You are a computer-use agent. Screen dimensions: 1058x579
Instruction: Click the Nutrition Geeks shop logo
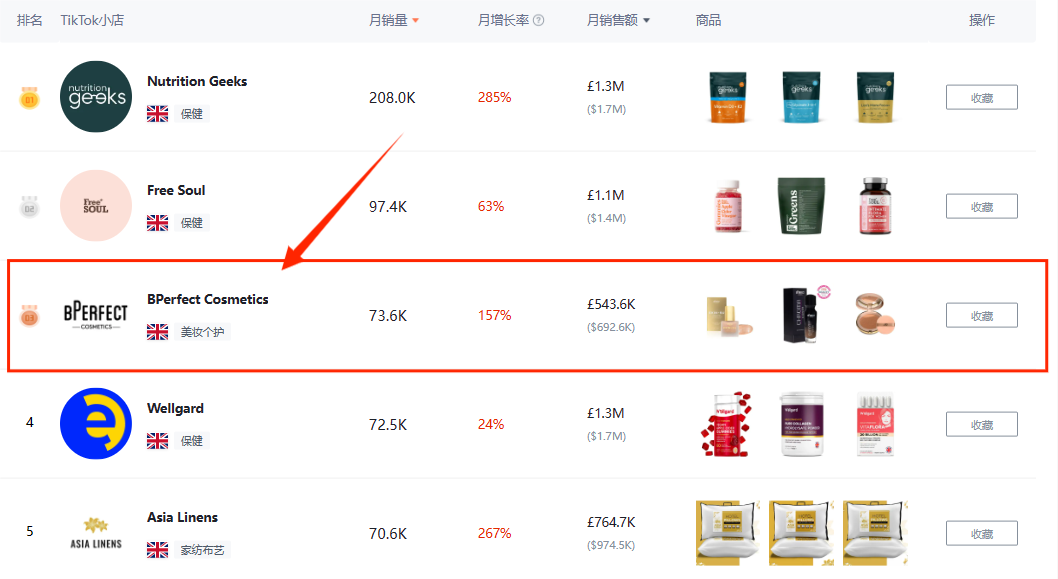pyautogui.click(x=96, y=97)
